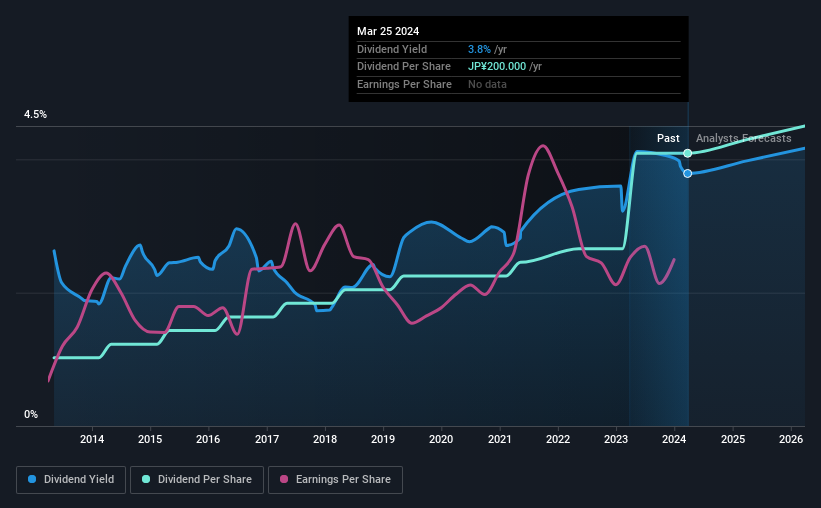Click the 3.8% dividend yield value
Screen dimensions: 821x508
479,49
